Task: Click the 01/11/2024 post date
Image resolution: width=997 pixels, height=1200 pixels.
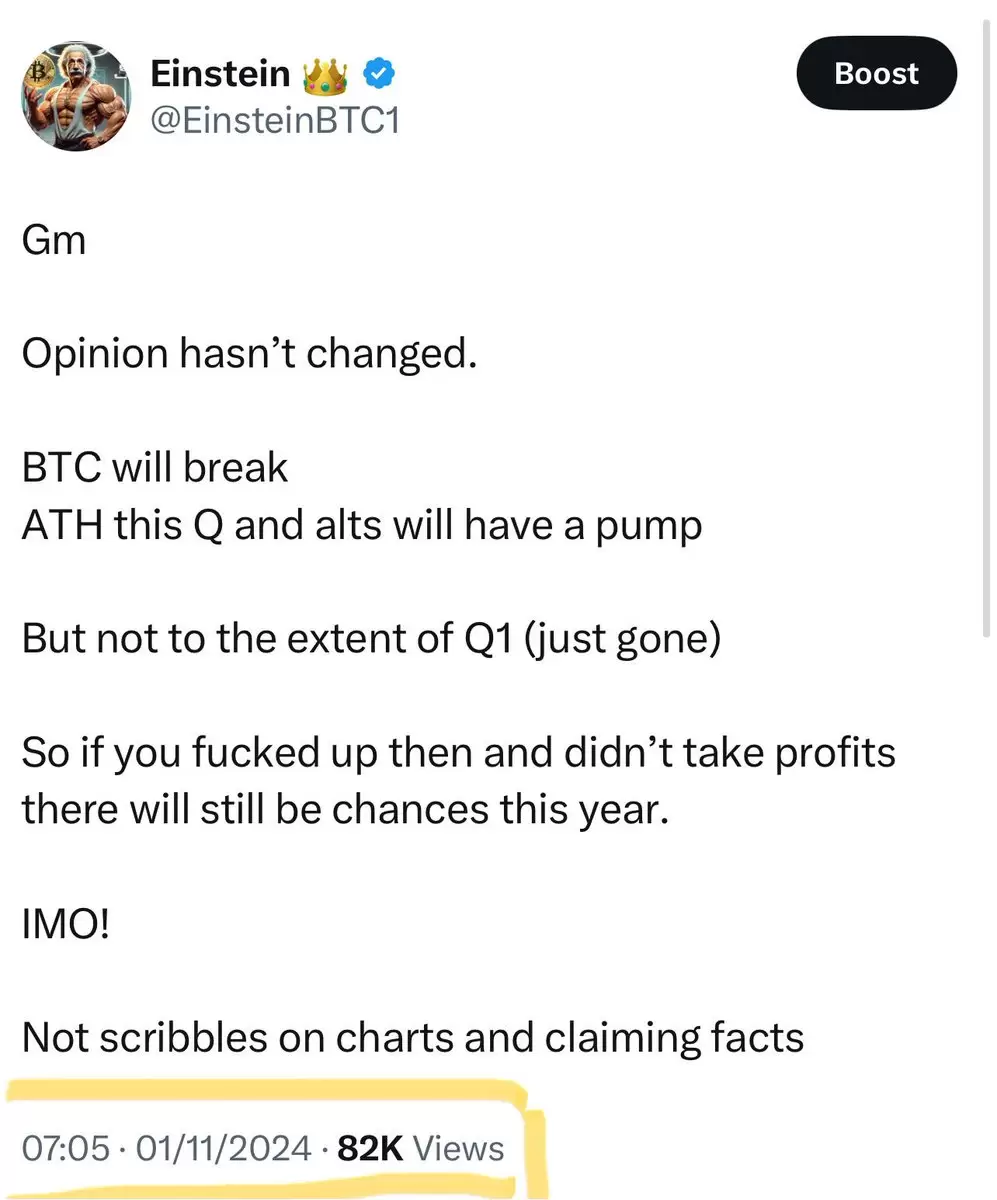Action: click(x=220, y=1149)
